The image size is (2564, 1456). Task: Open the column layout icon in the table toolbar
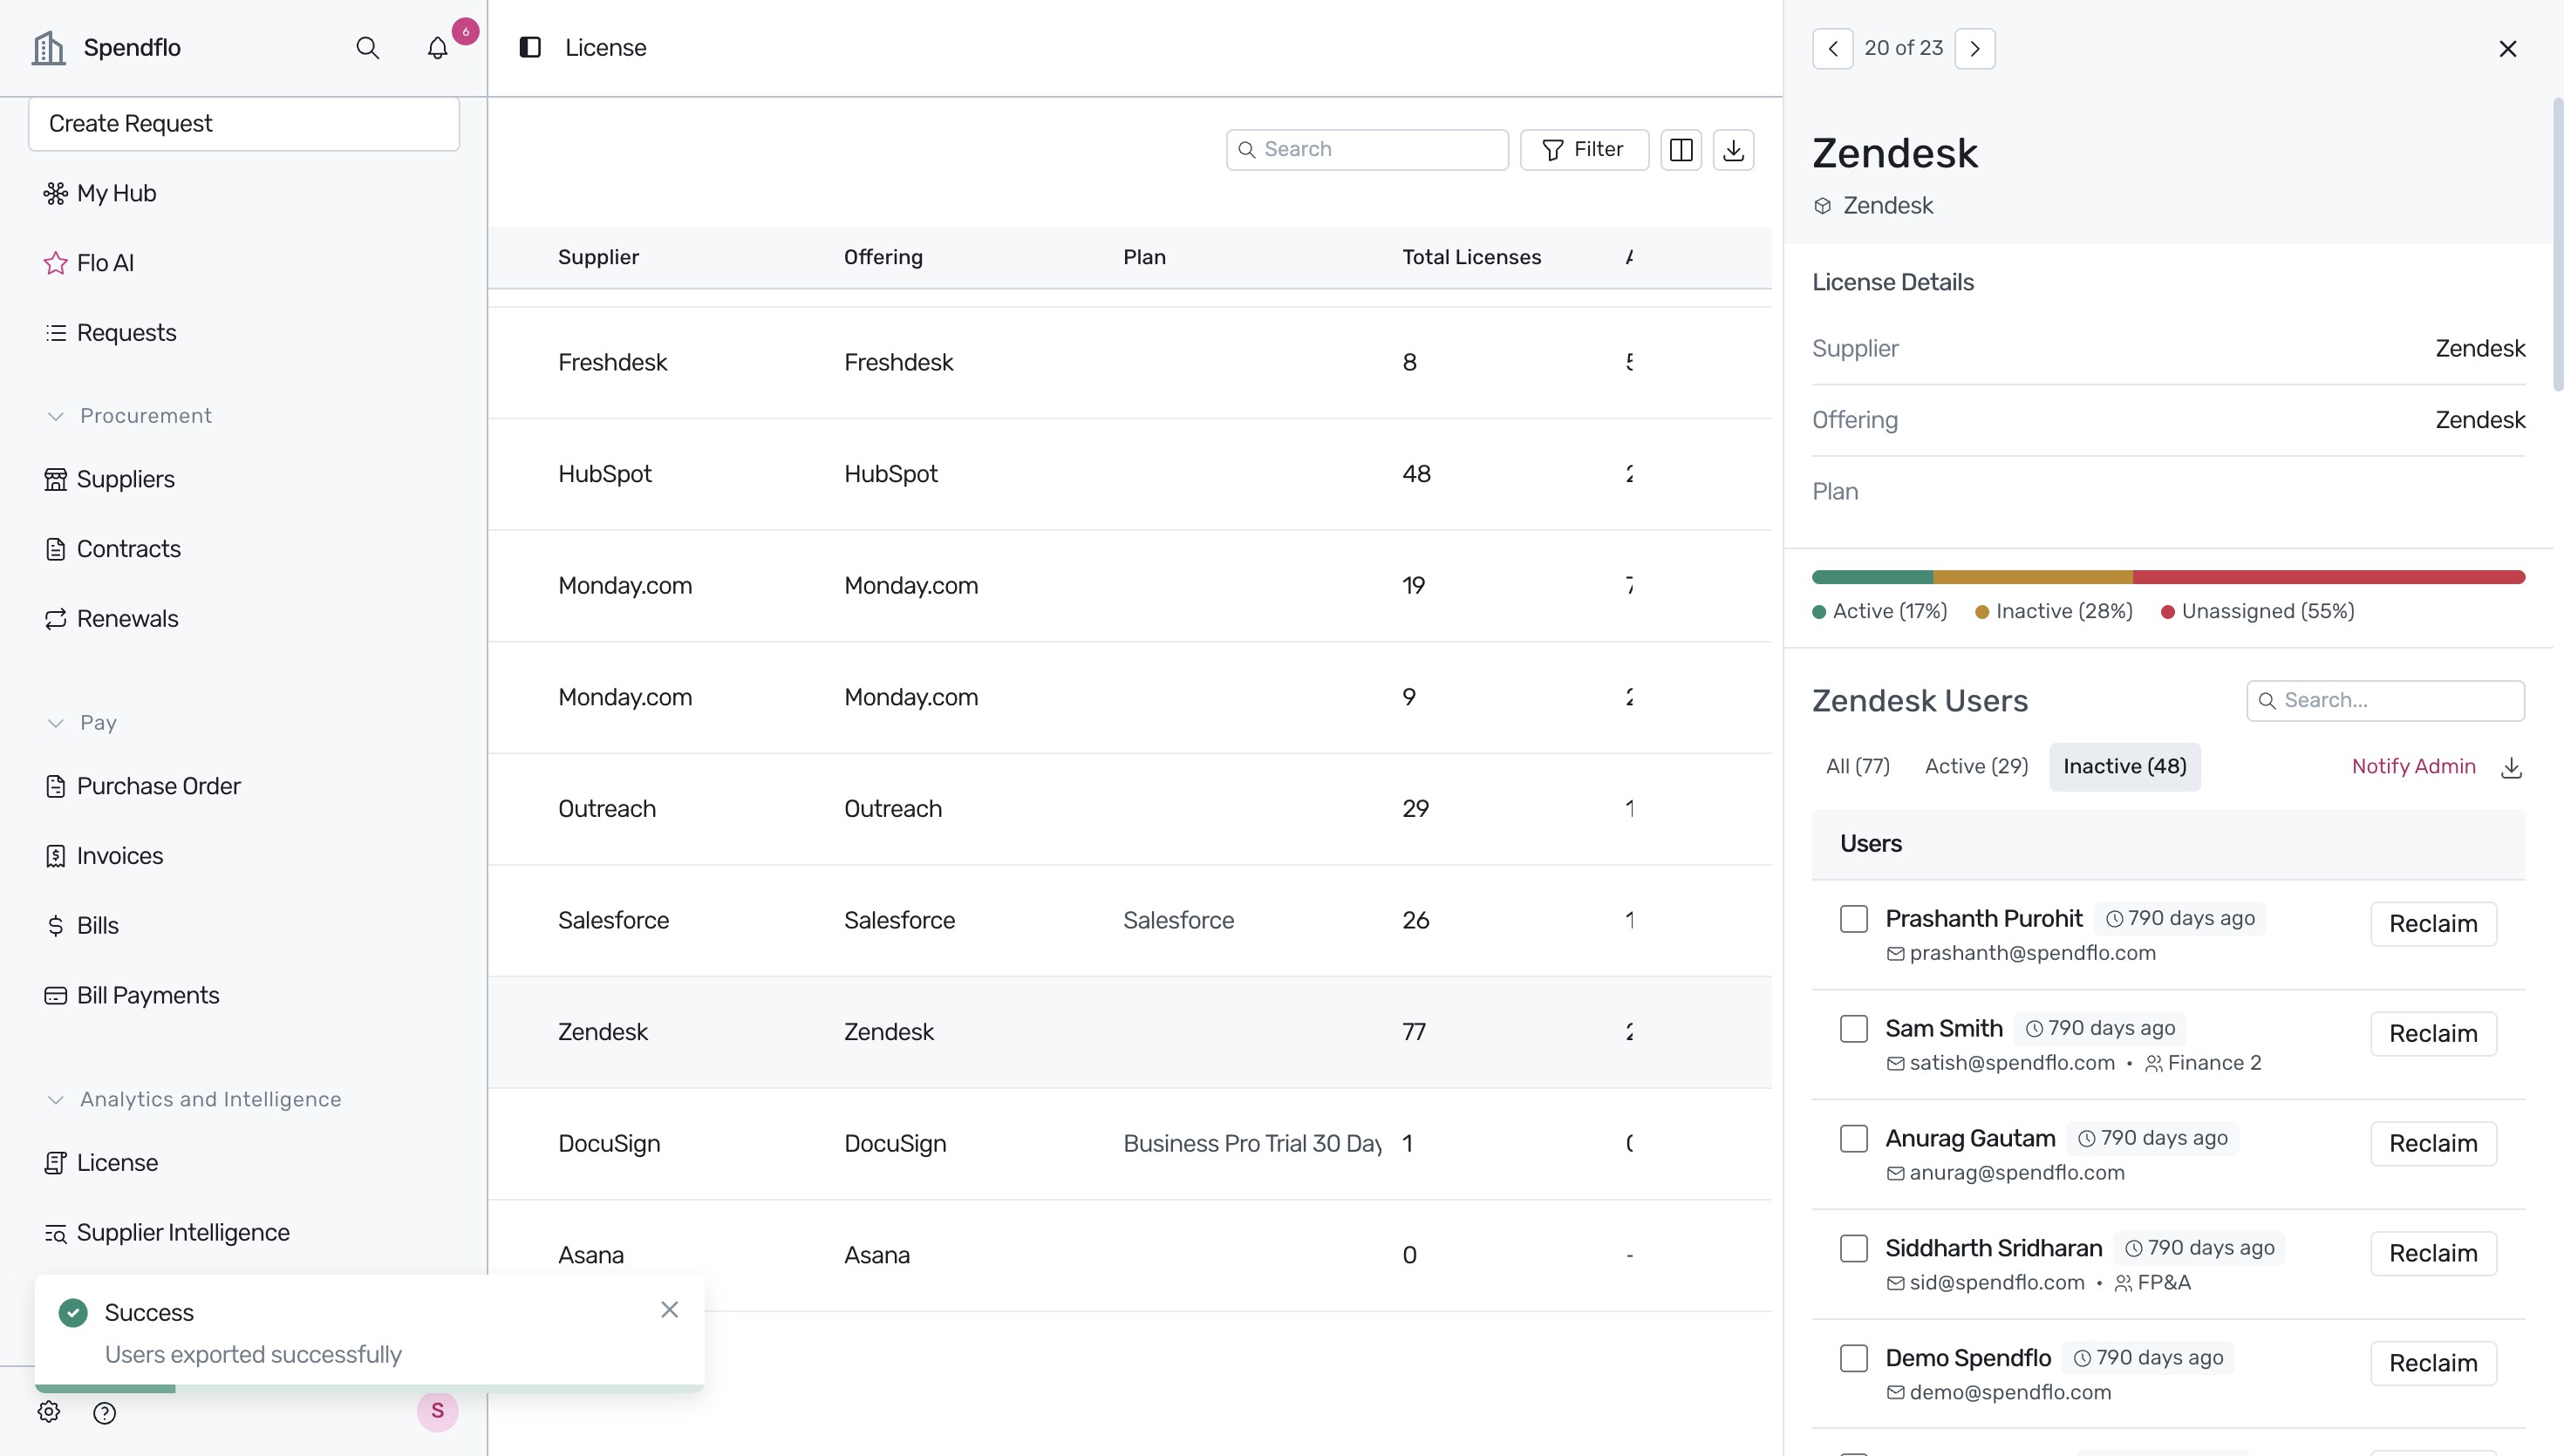click(x=1681, y=149)
